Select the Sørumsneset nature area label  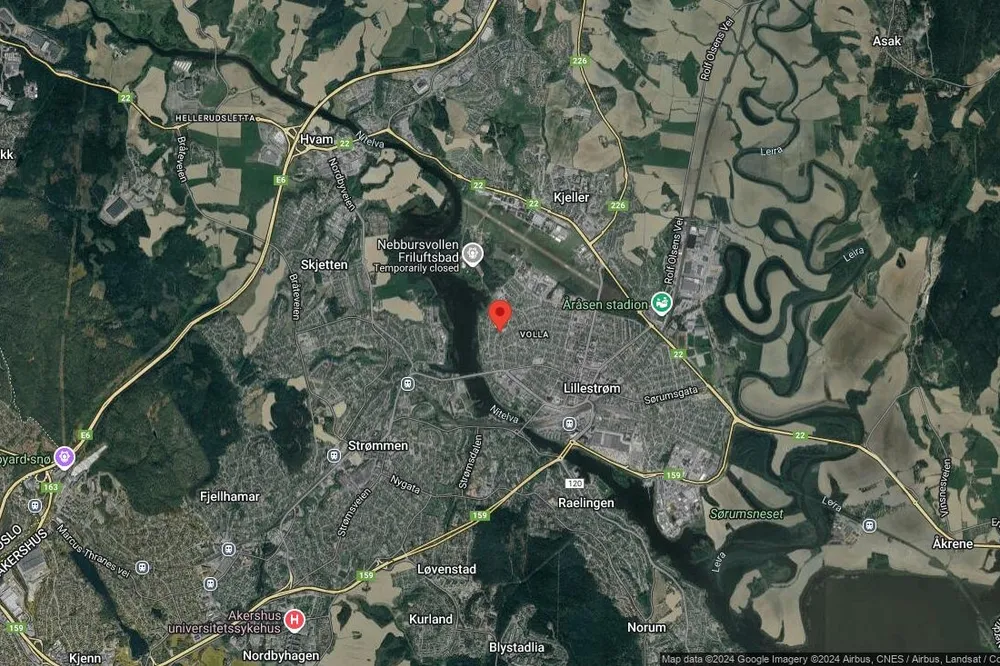coord(746,514)
